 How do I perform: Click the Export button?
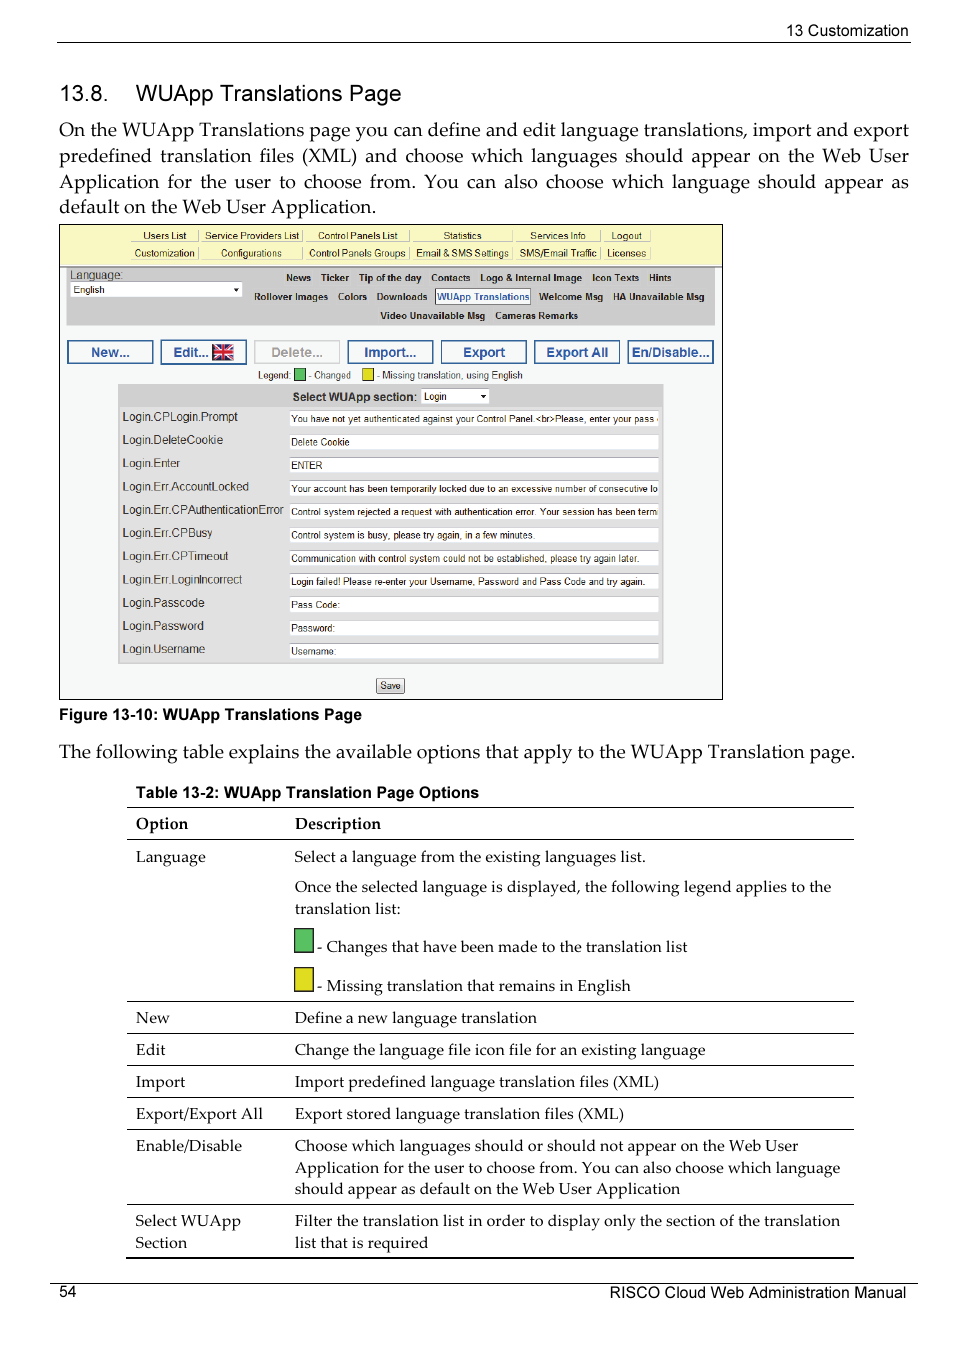[x=484, y=352]
